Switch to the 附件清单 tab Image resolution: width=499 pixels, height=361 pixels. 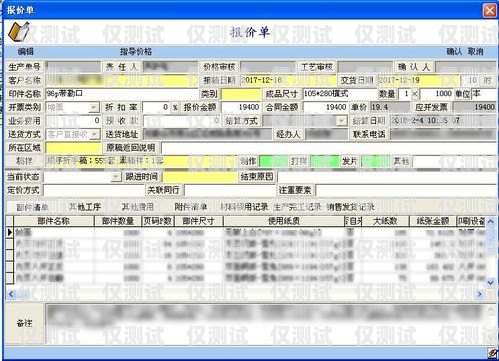pyautogui.click(x=191, y=207)
